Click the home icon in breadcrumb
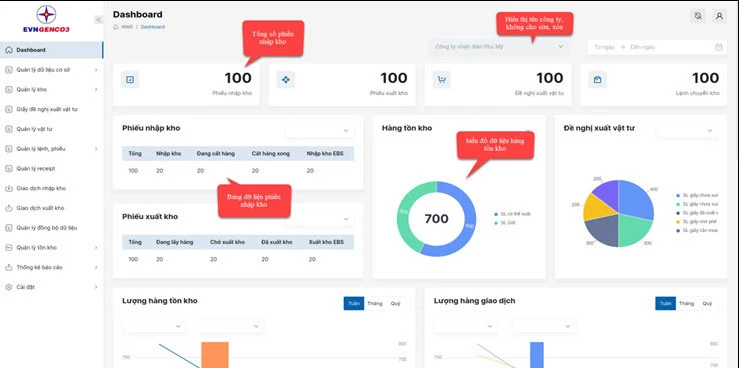The height and width of the screenshot is (368, 739). (115, 27)
